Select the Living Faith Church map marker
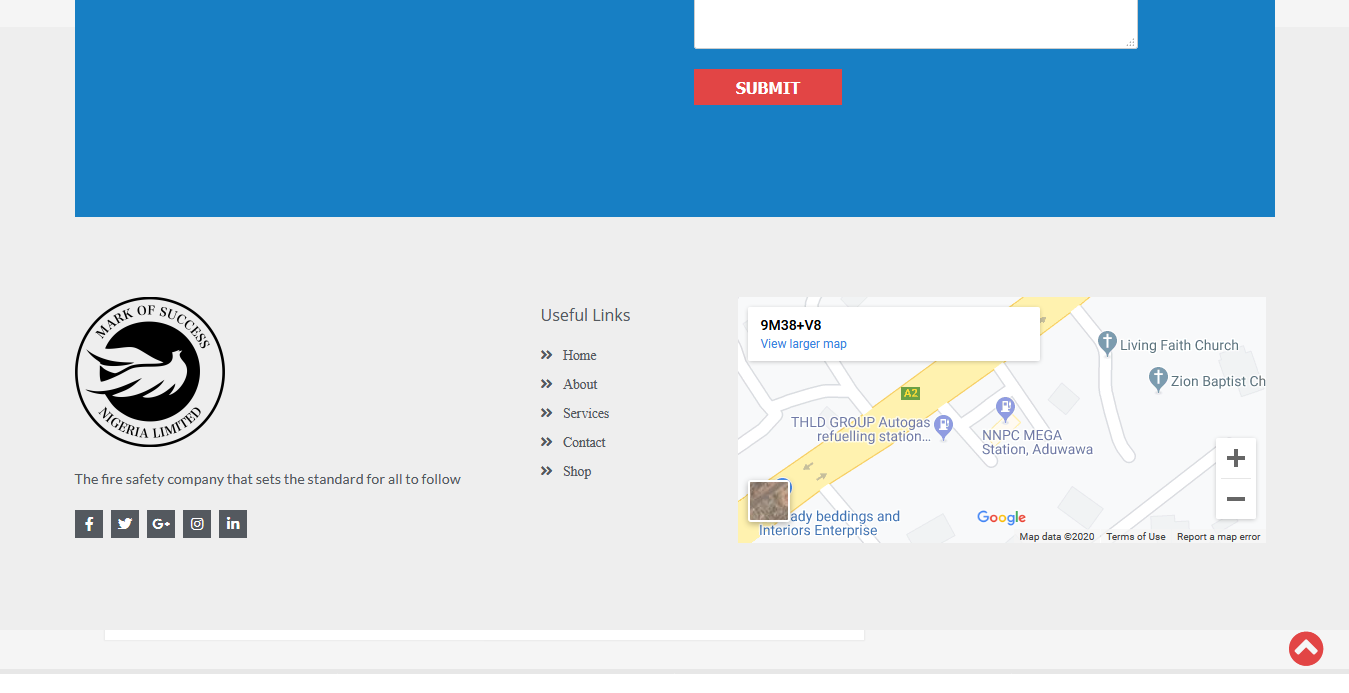 [1108, 341]
